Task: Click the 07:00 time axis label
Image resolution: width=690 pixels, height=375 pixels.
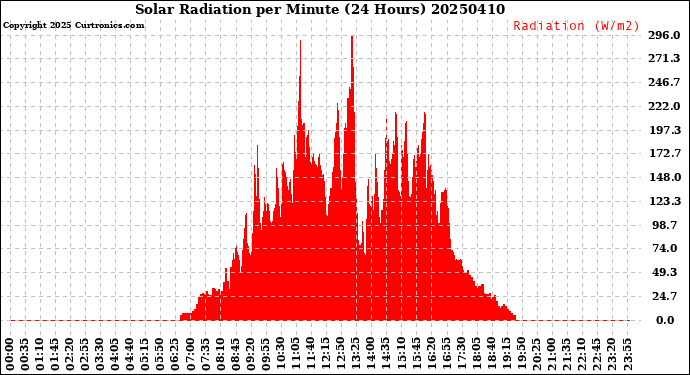Action: coord(191,355)
